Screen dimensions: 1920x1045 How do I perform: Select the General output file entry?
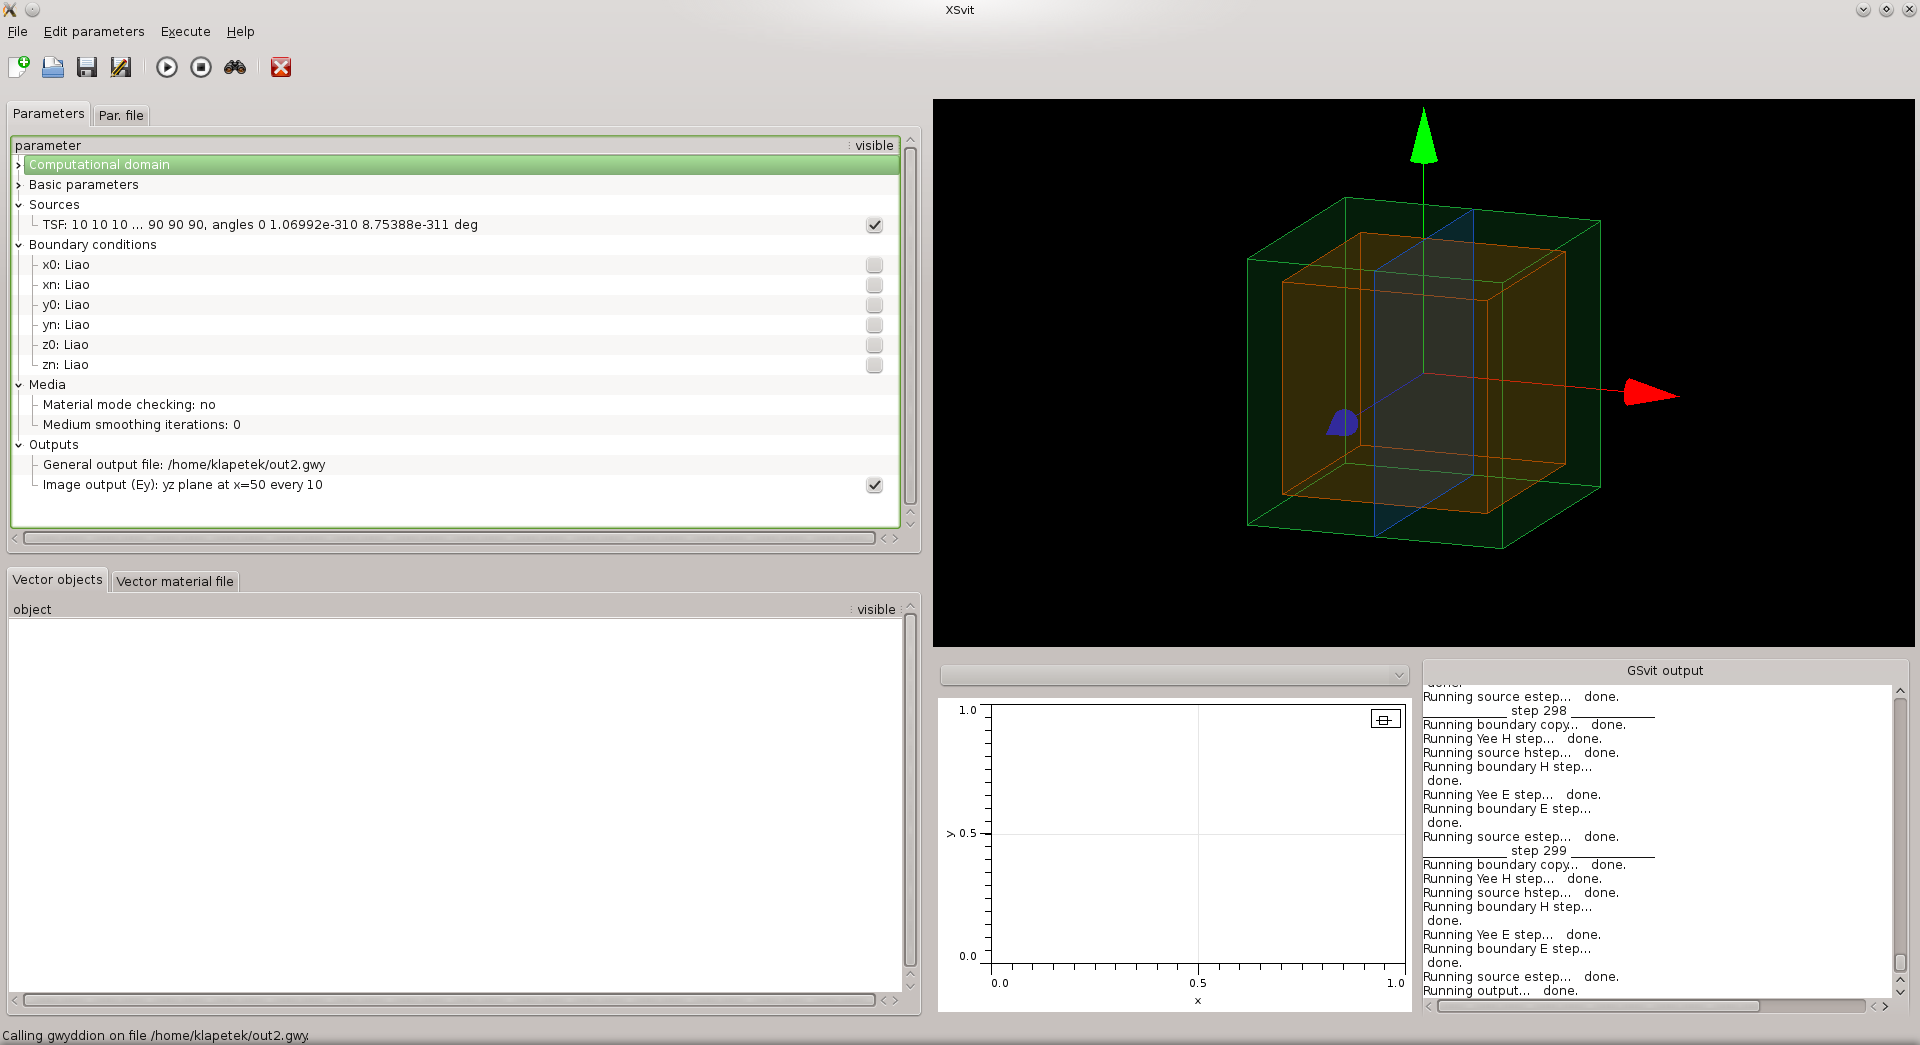click(184, 465)
